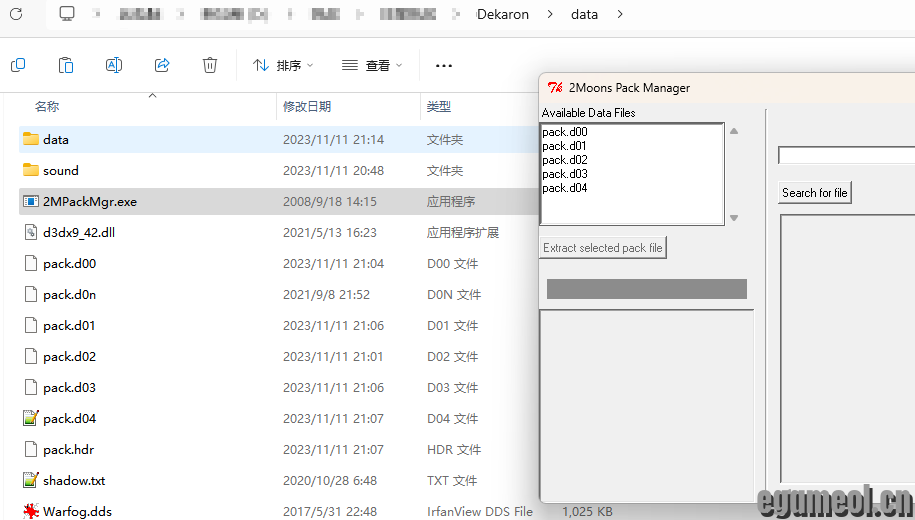Image resolution: width=915 pixels, height=520 pixels.
Task: Select the file name shadow.txt
Action: [74, 480]
